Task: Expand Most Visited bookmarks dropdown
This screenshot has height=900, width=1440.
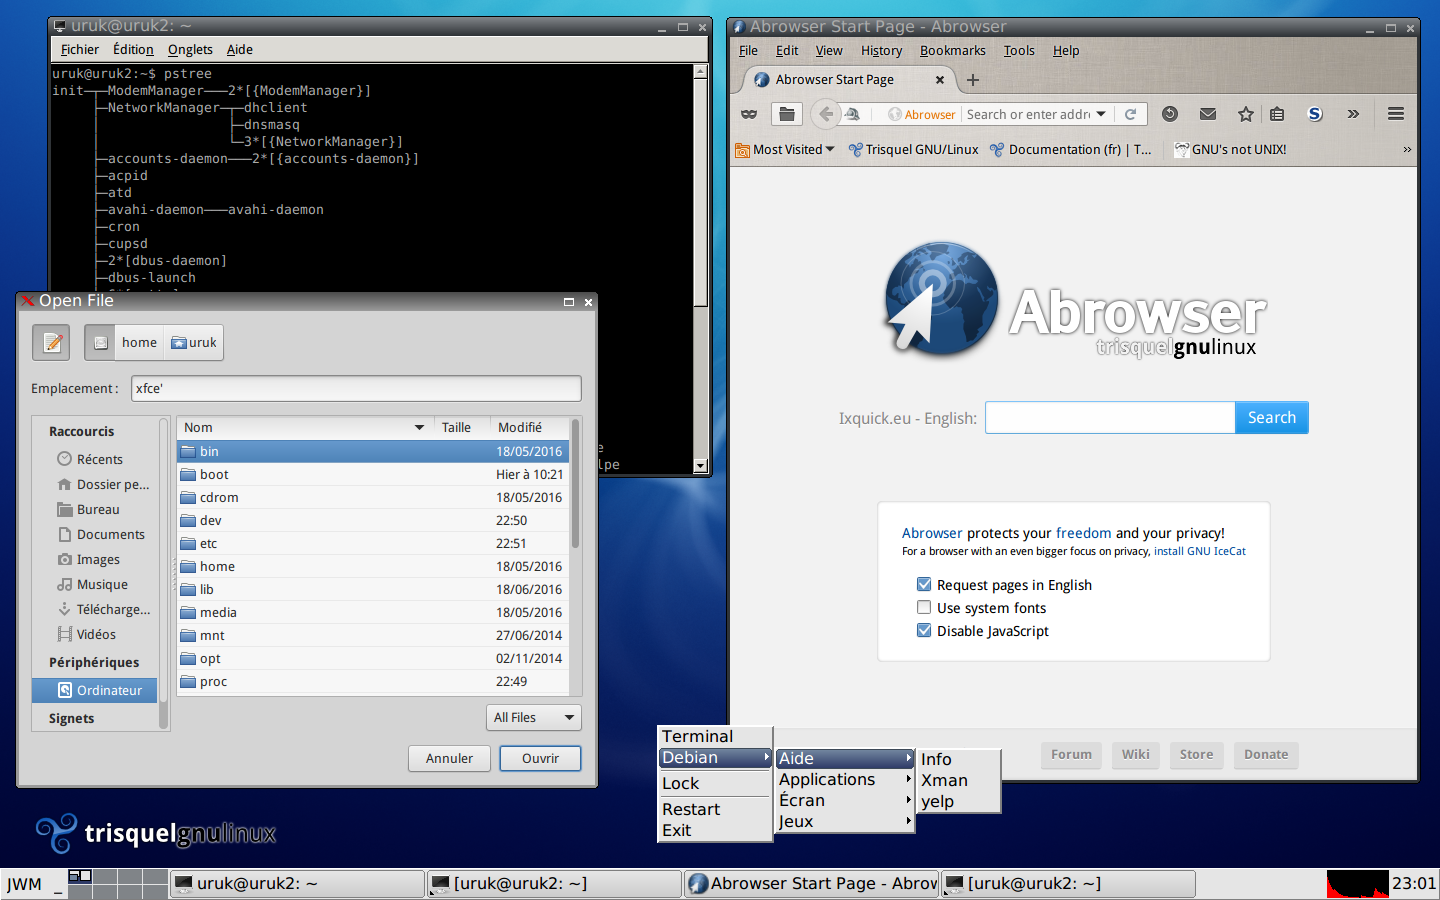Action: [x=784, y=149]
